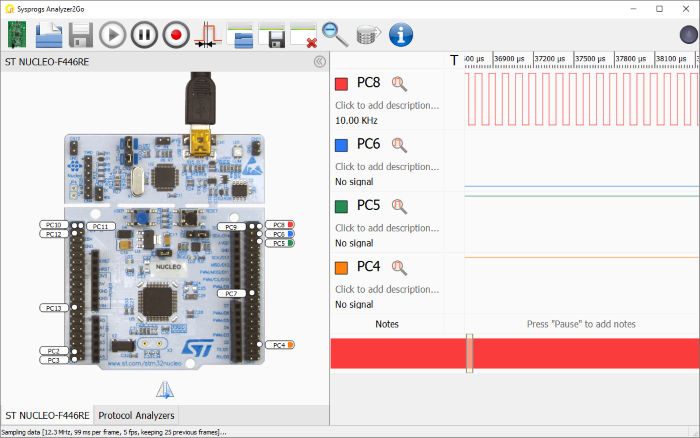The image size is (700, 438).
Task: Enable the PC2 pin on the board
Action: [54, 351]
